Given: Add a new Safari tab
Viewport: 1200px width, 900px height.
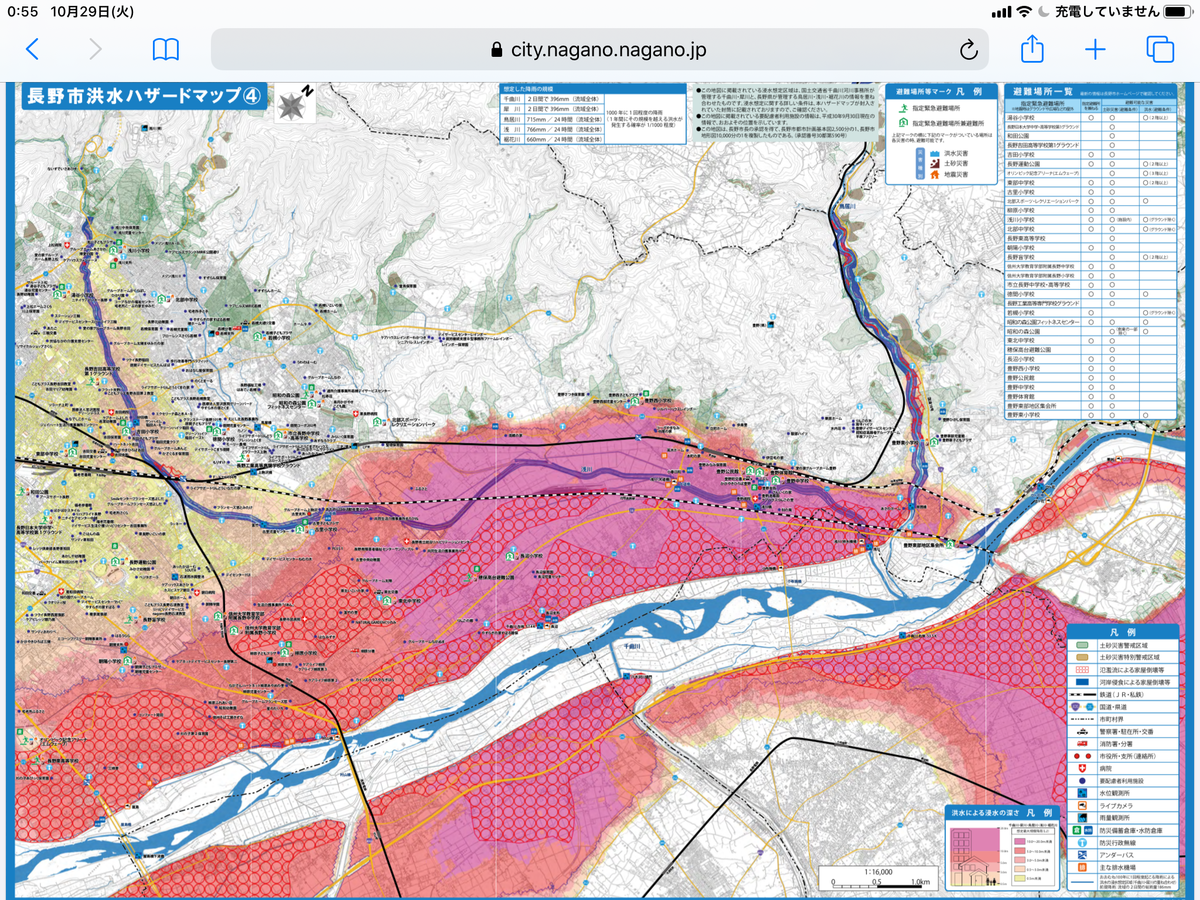Looking at the screenshot, I should tap(1095, 49).
